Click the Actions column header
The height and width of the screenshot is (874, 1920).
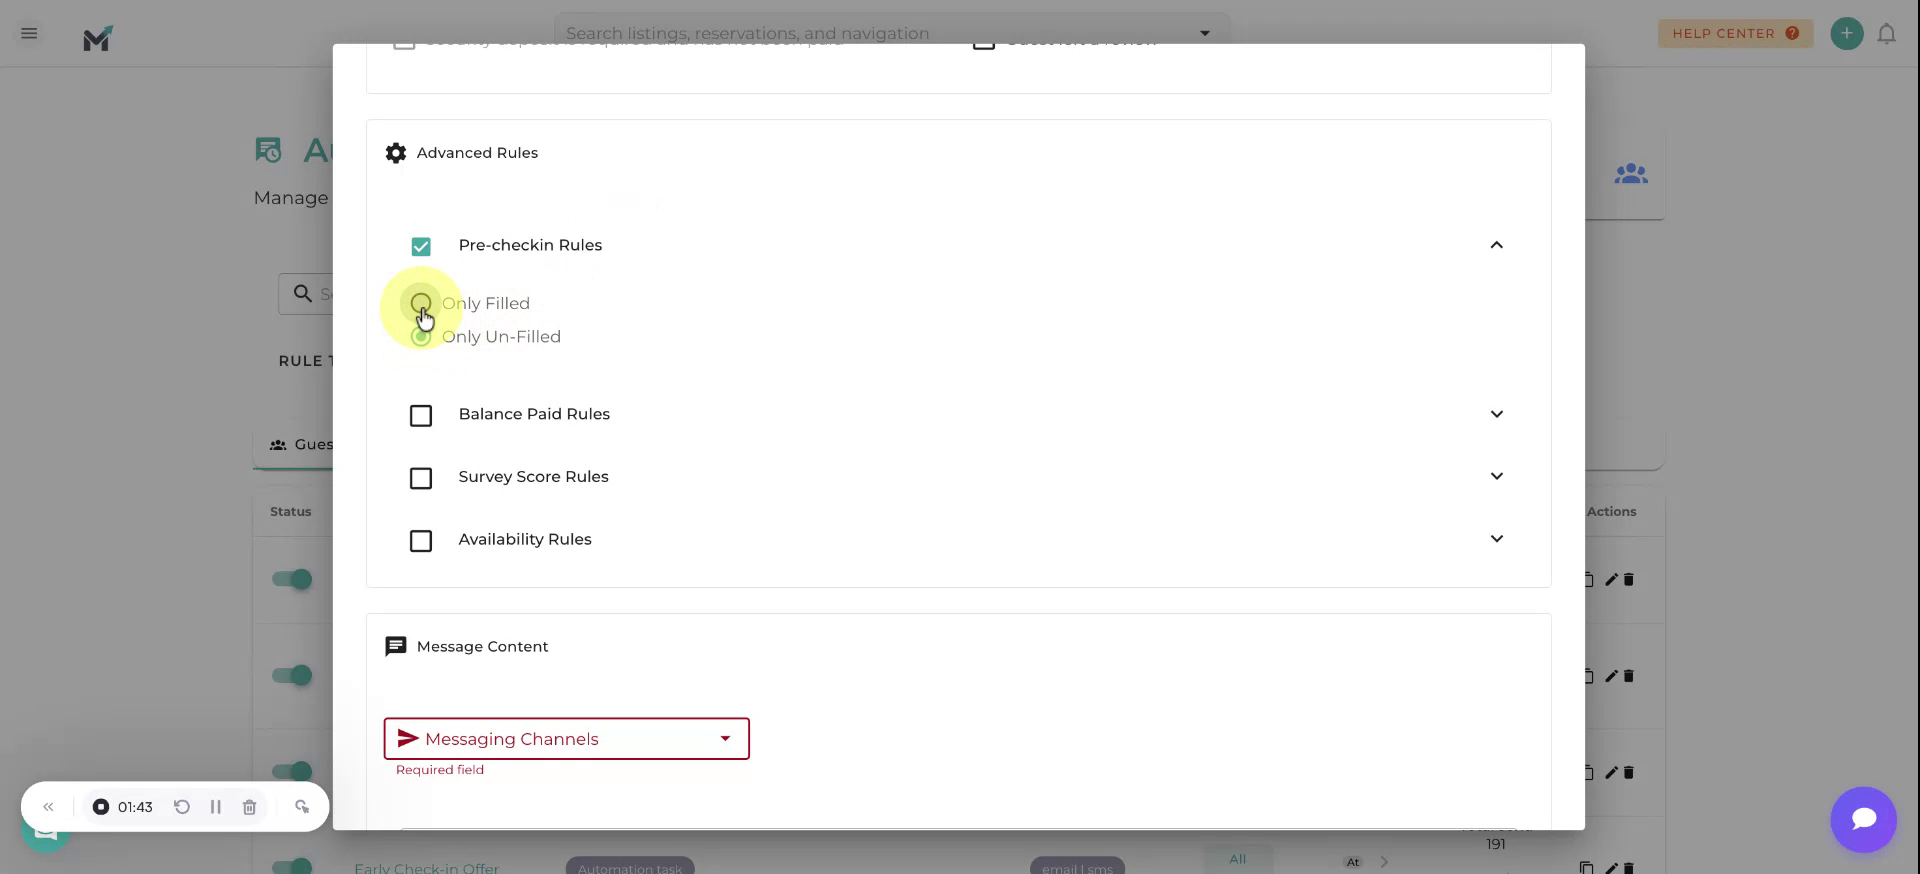pyautogui.click(x=1611, y=512)
